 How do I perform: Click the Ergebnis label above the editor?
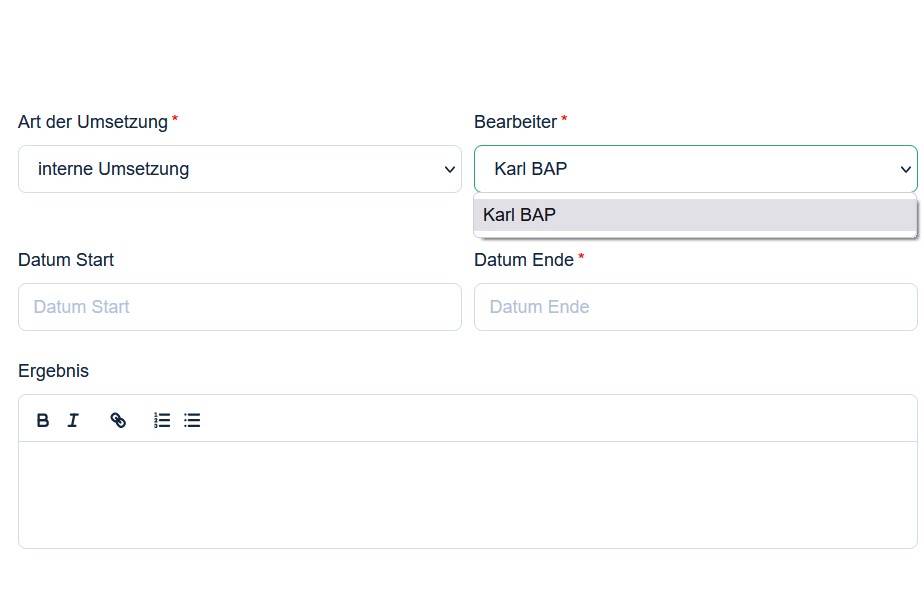click(54, 371)
